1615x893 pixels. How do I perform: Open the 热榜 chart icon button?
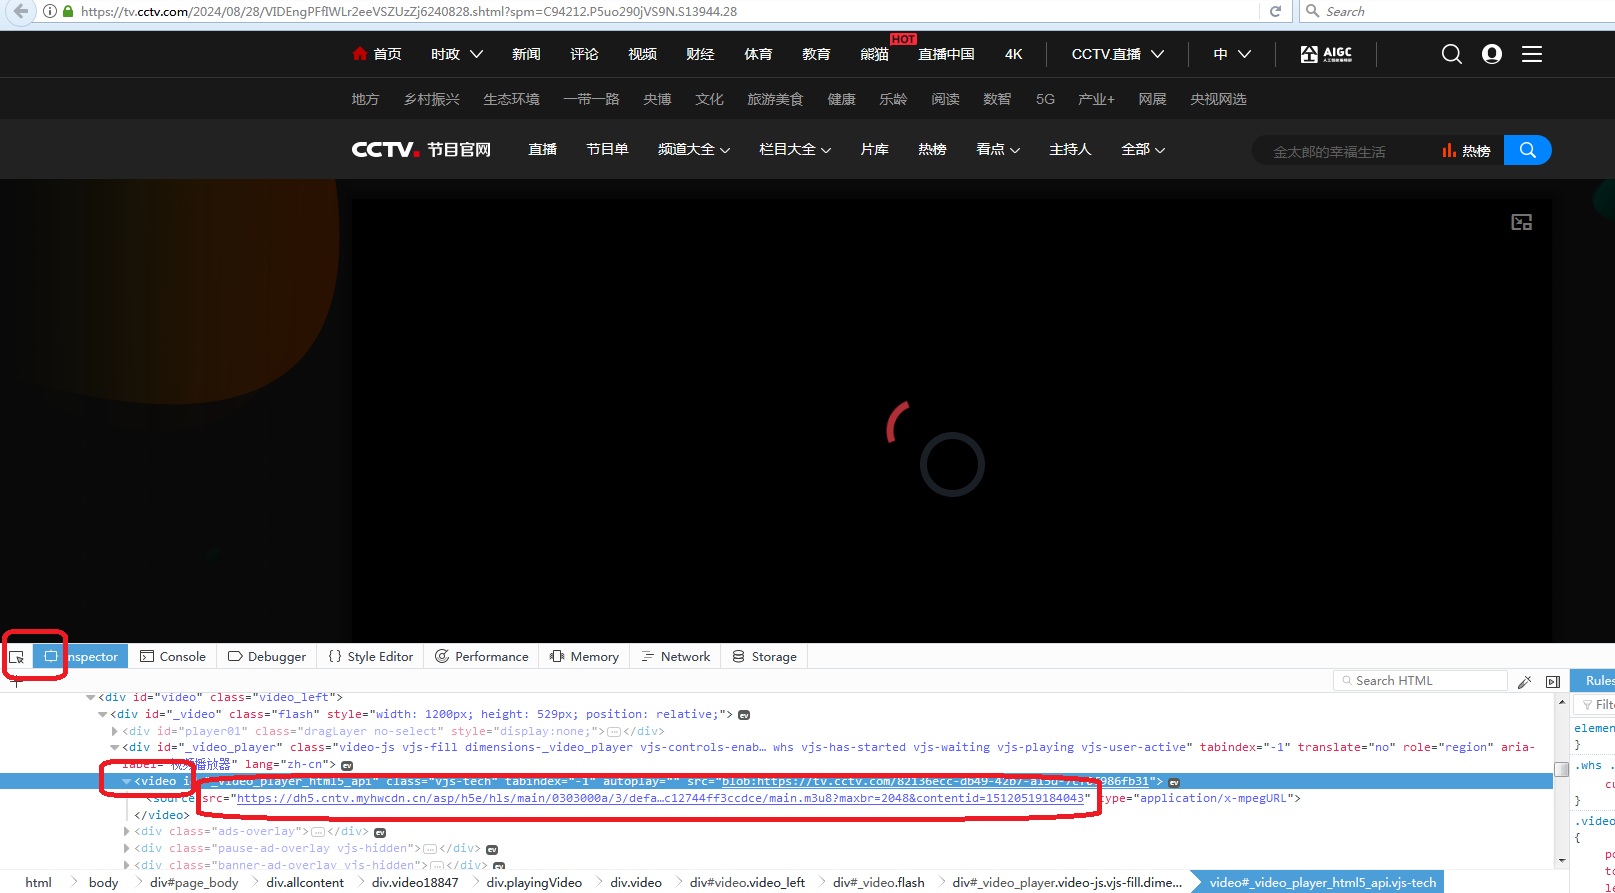1466,151
